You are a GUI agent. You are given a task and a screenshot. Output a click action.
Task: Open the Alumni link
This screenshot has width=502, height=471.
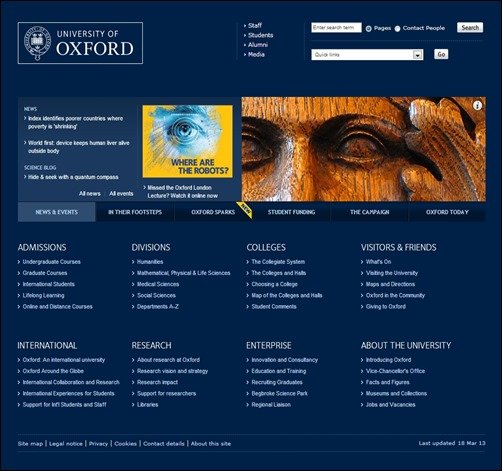pos(258,45)
